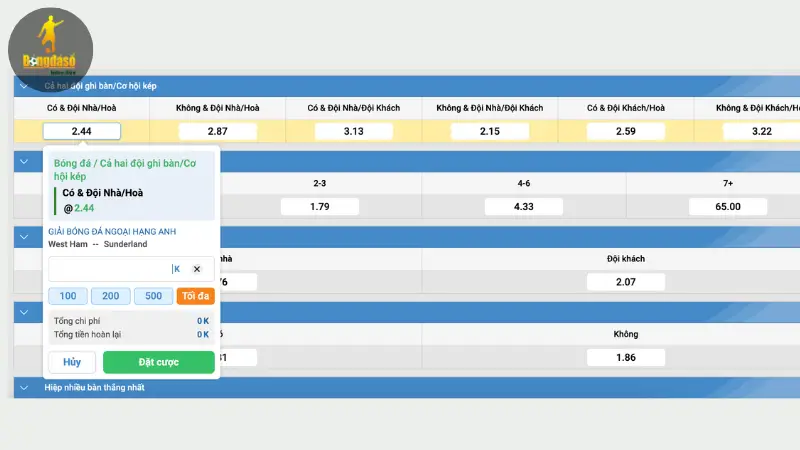Select the 2.87 odds for Không & Đội Nhà/Hoà
800x450 pixels.
coord(217,131)
